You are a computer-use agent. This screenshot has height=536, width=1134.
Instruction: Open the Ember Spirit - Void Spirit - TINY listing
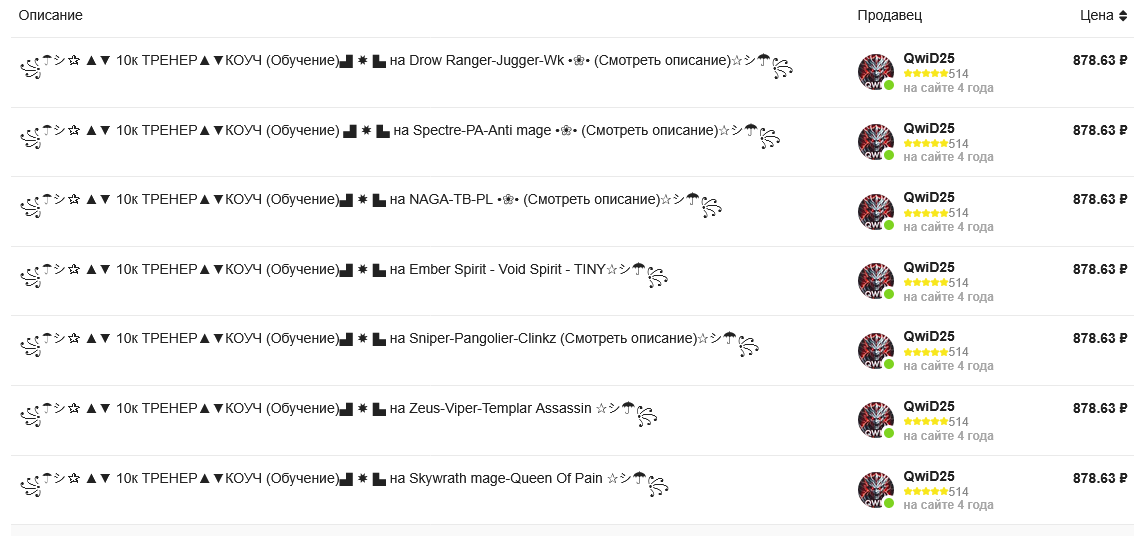[344, 275]
